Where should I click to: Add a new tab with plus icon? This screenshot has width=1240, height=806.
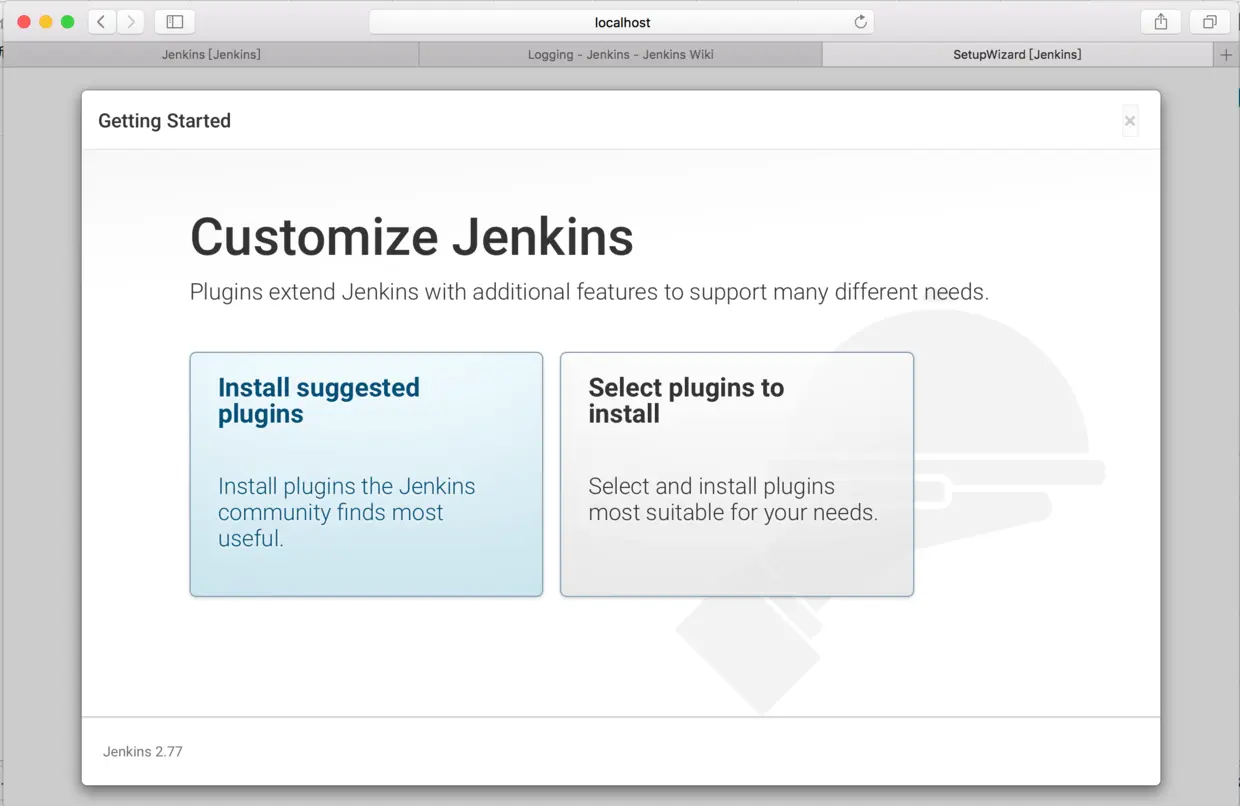[1226, 55]
